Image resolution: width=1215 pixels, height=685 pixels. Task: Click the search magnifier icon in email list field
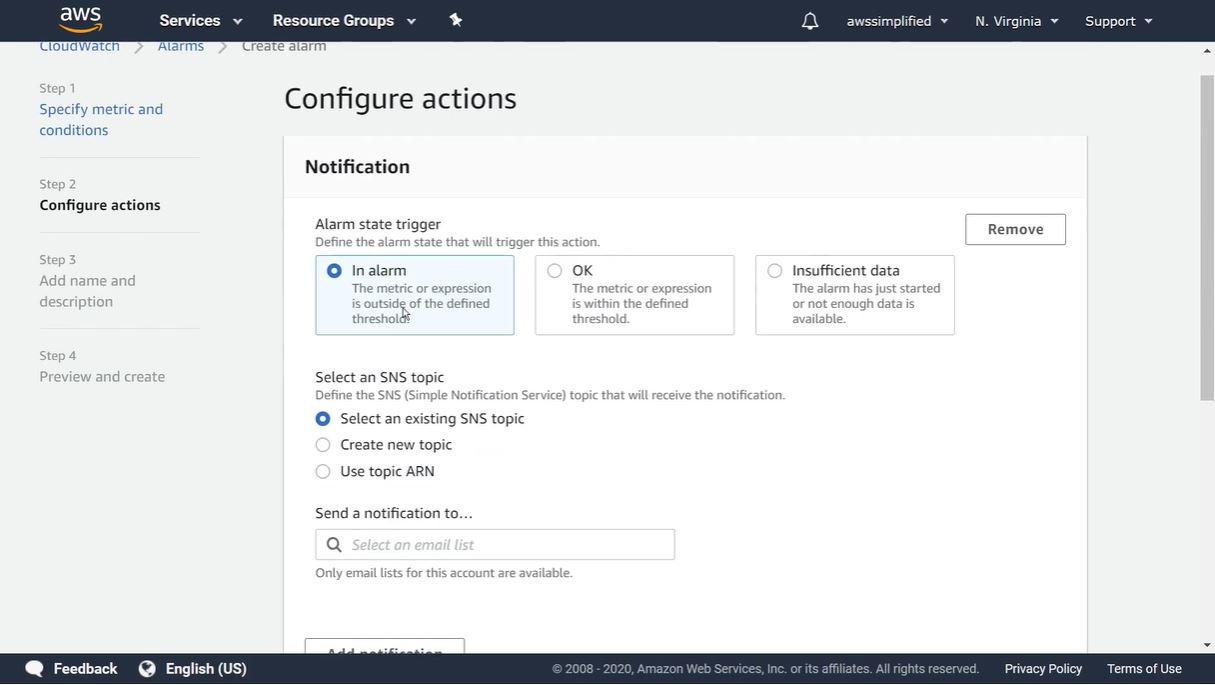coord(334,545)
